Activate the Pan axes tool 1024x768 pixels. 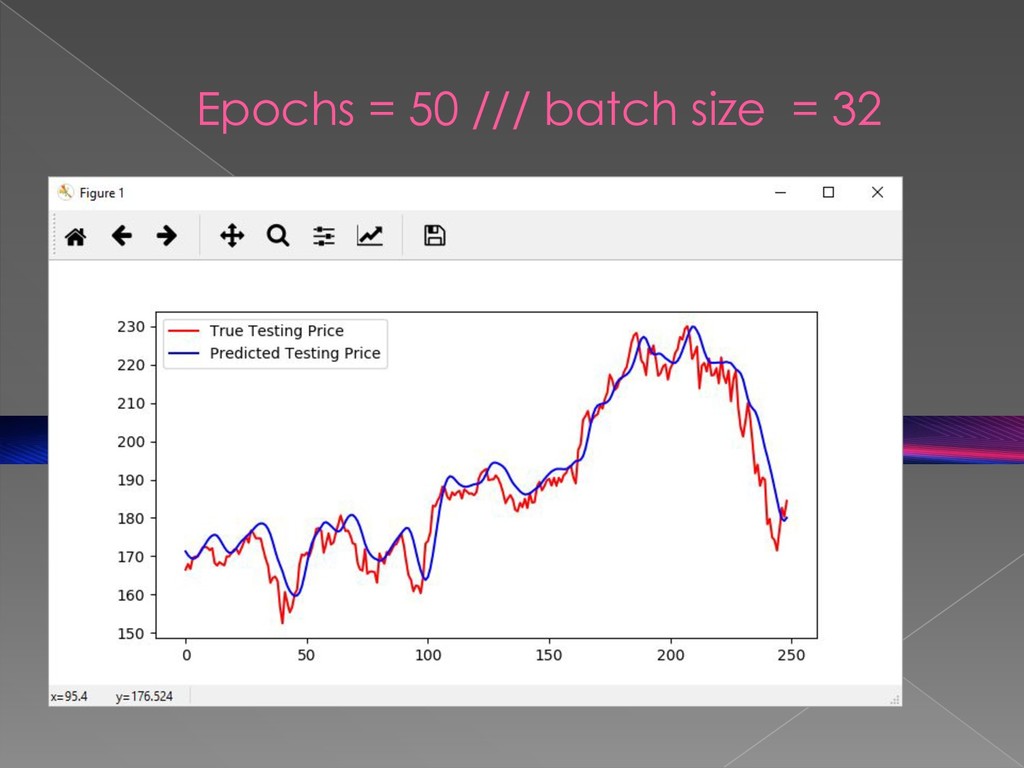click(x=232, y=235)
